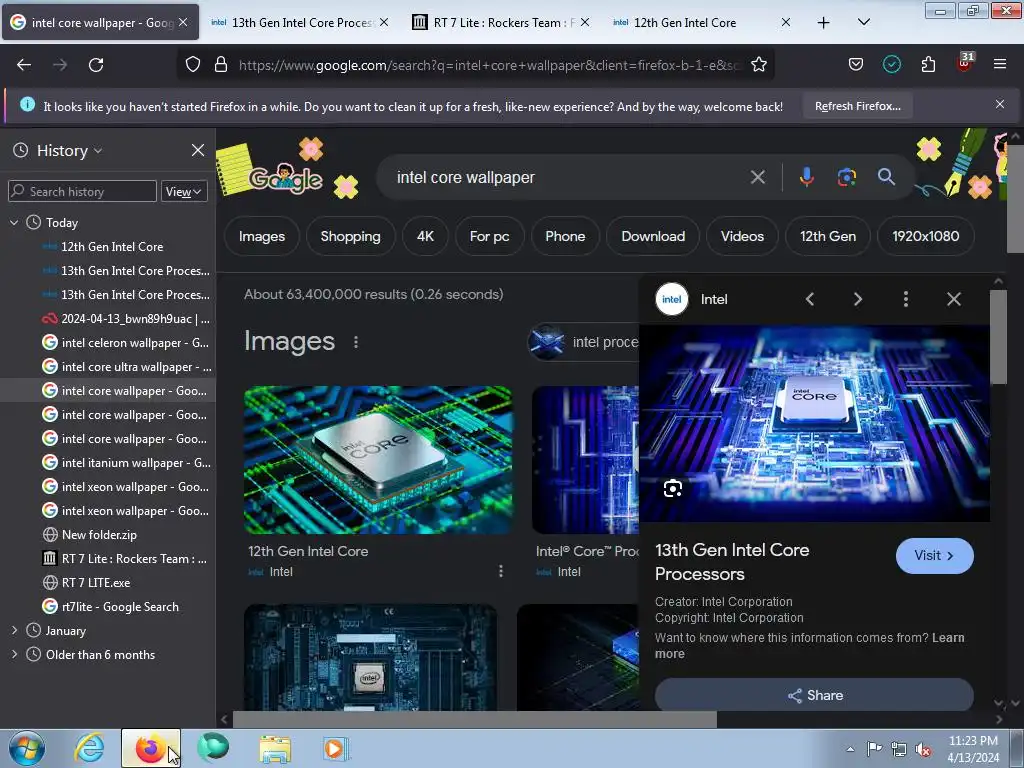Open more options in the image preview panel
Image resolution: width=1024 pixels, height=768 pixels.
click(906, 299)
